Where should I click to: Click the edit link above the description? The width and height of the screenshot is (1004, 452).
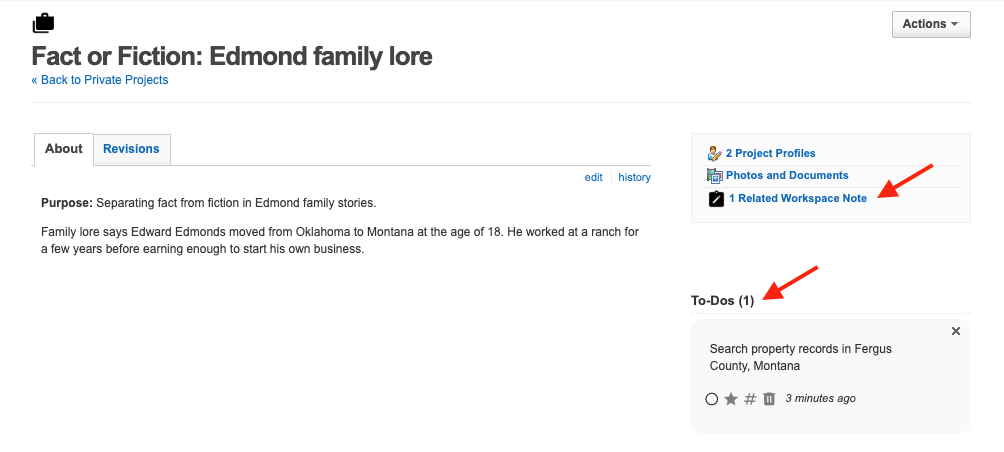594,177
